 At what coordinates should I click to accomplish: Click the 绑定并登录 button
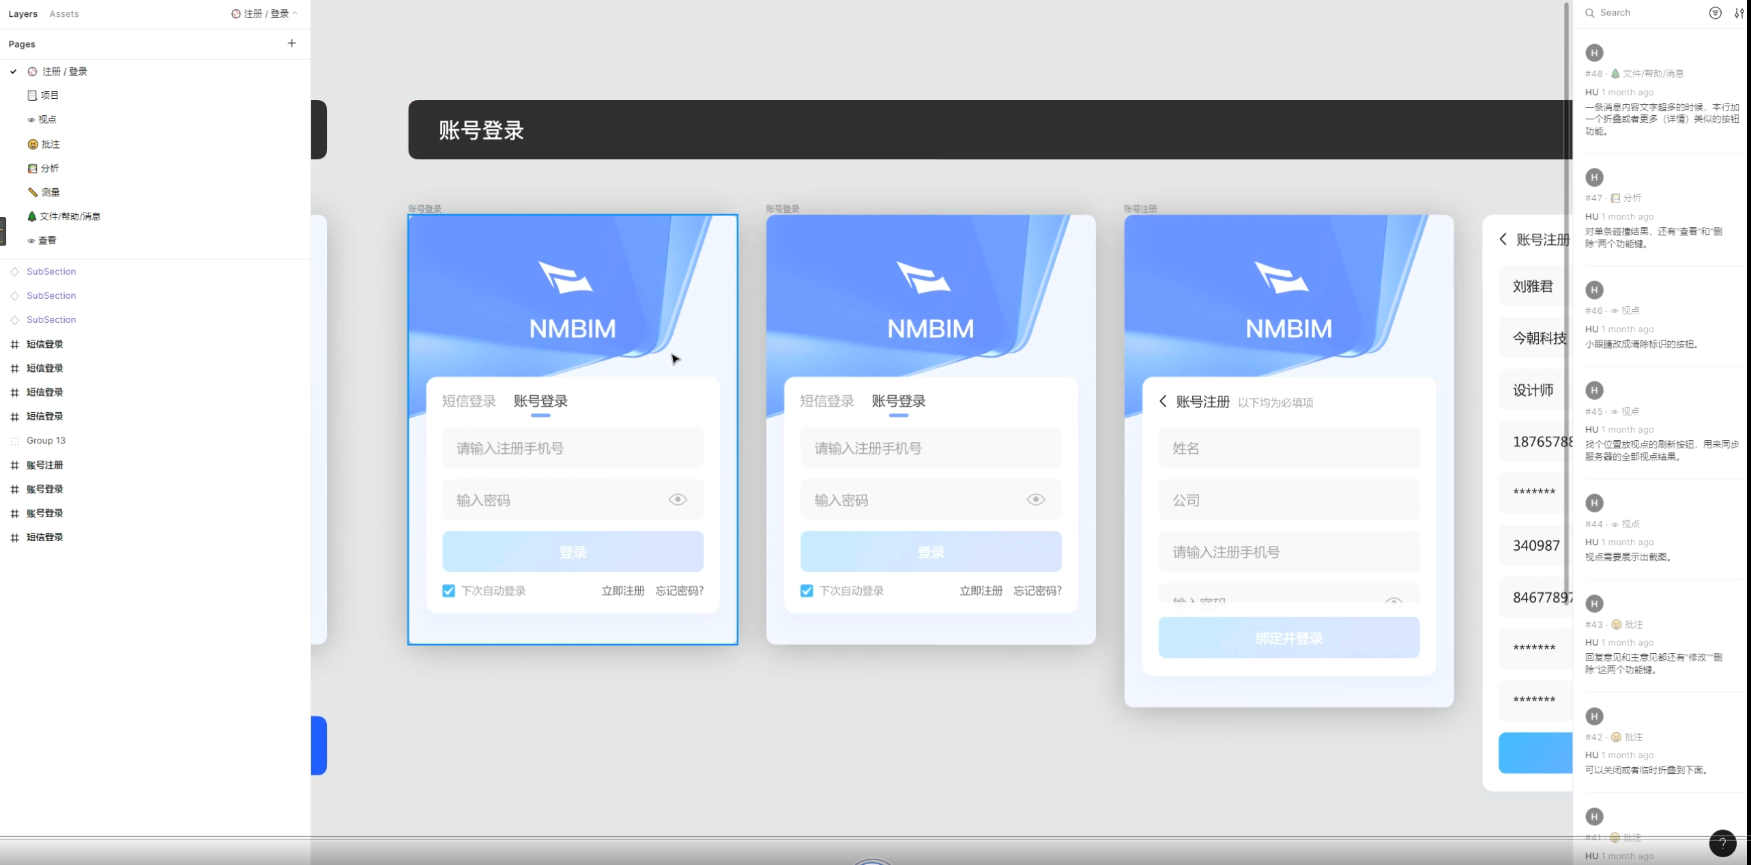tap(1289, 638)
